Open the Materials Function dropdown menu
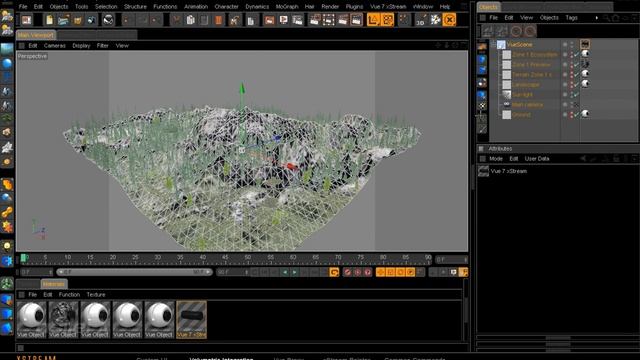Screen dimensions: 640x360 tap(69, 295)
